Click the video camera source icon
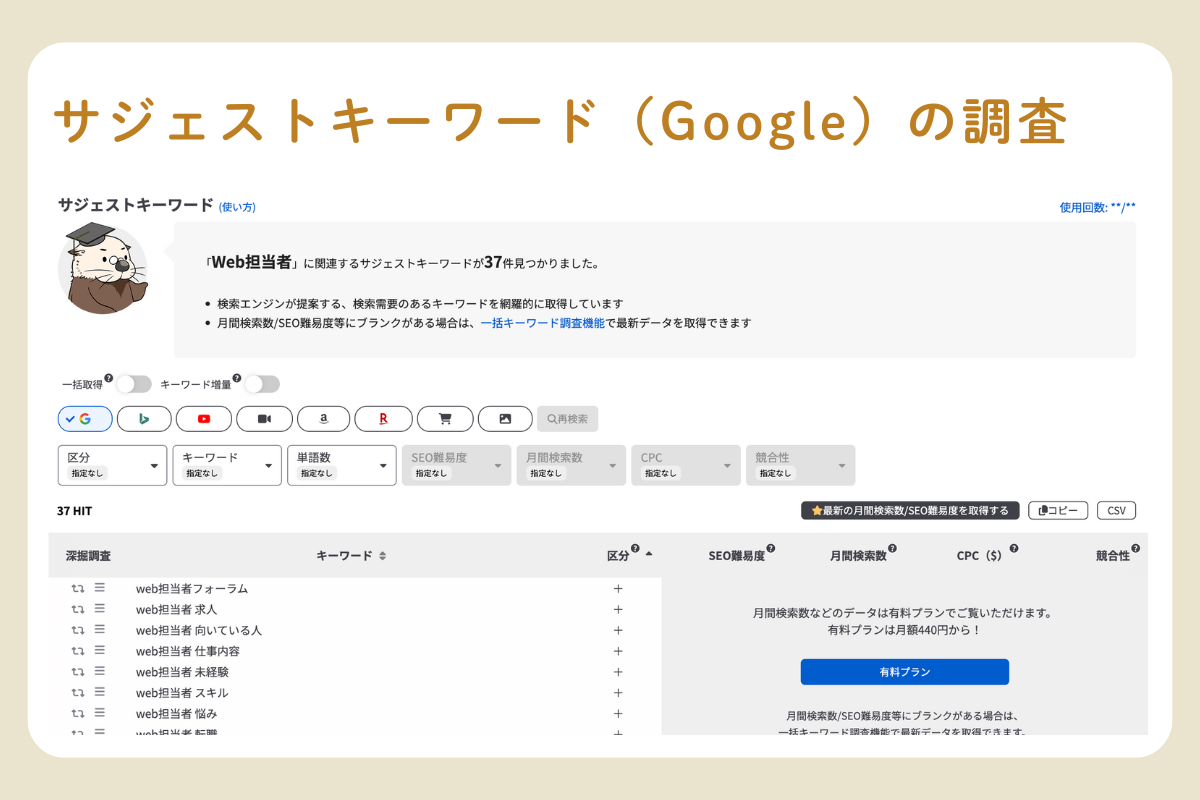 click(264, 419)
